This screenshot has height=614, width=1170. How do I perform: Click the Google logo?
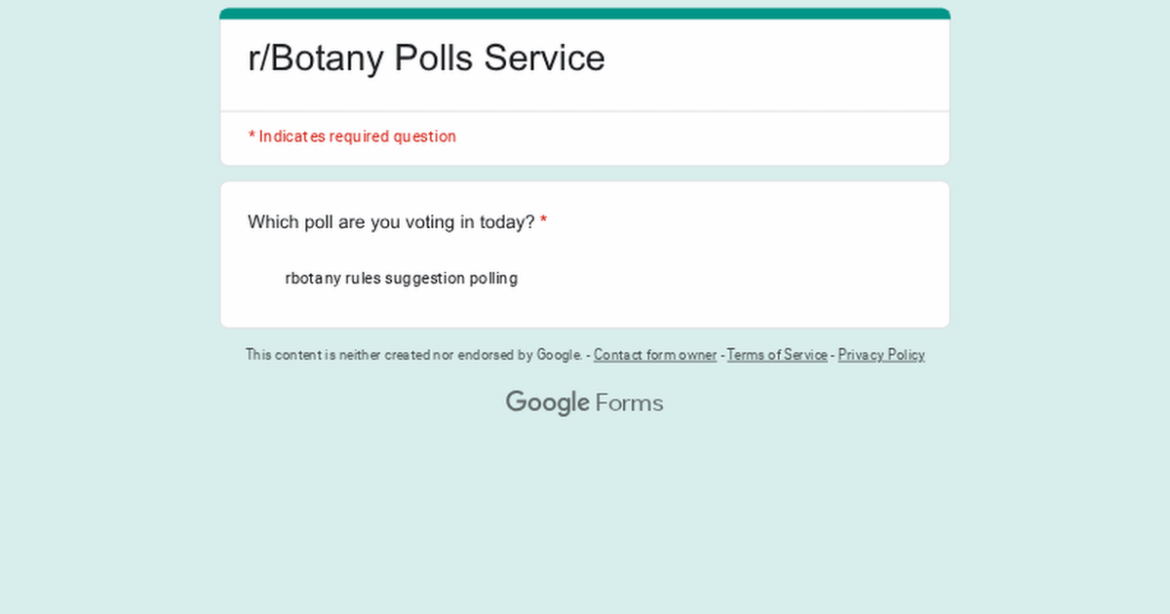coord(548,402)
